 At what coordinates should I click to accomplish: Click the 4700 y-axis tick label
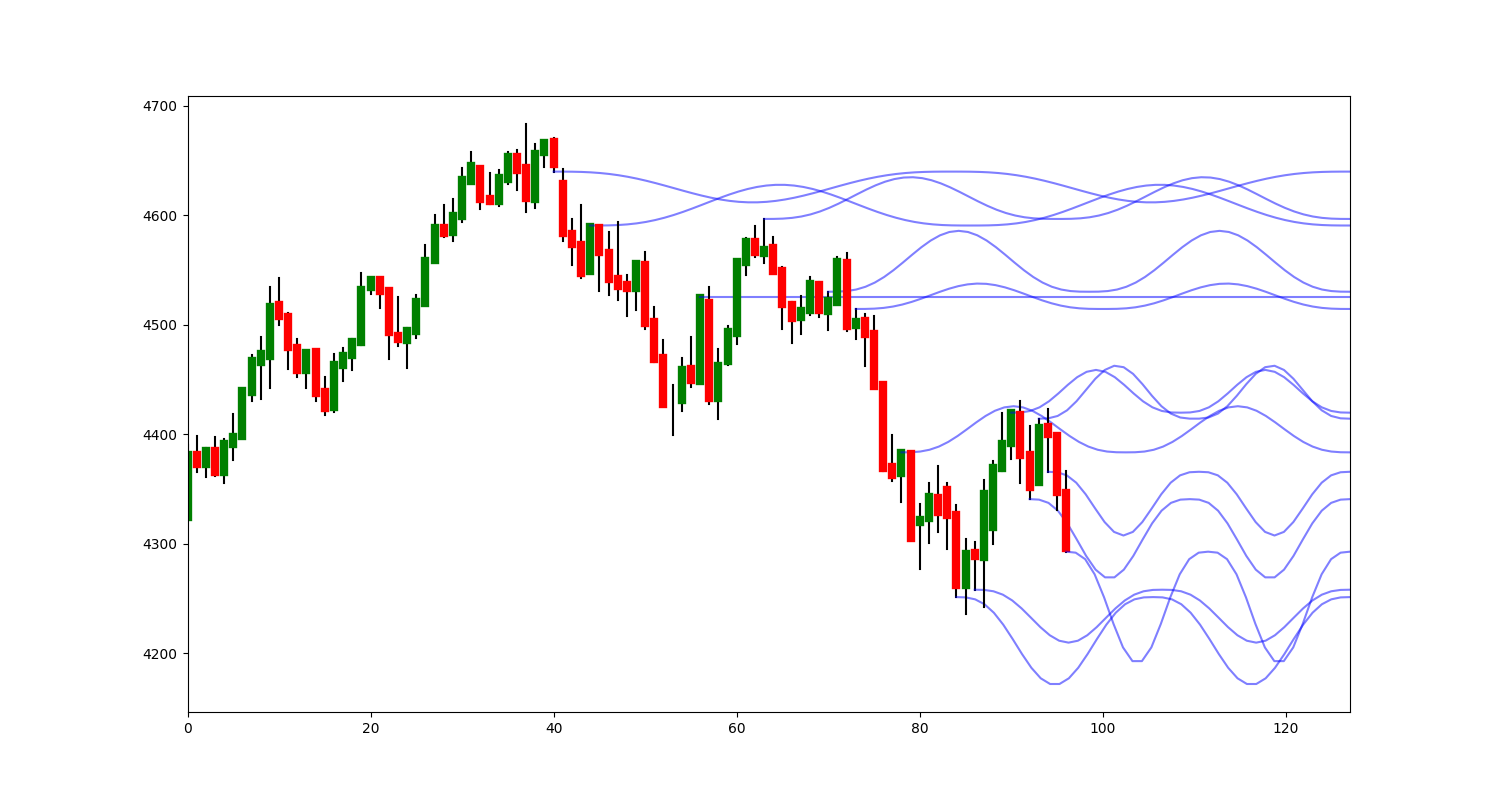tap(161, 106)
